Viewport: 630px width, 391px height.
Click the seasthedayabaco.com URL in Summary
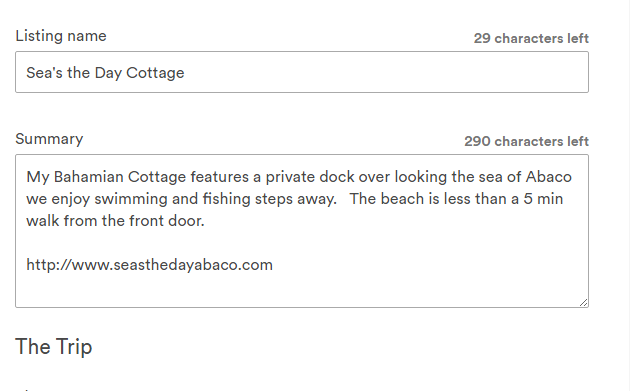(x=149, y=265)
